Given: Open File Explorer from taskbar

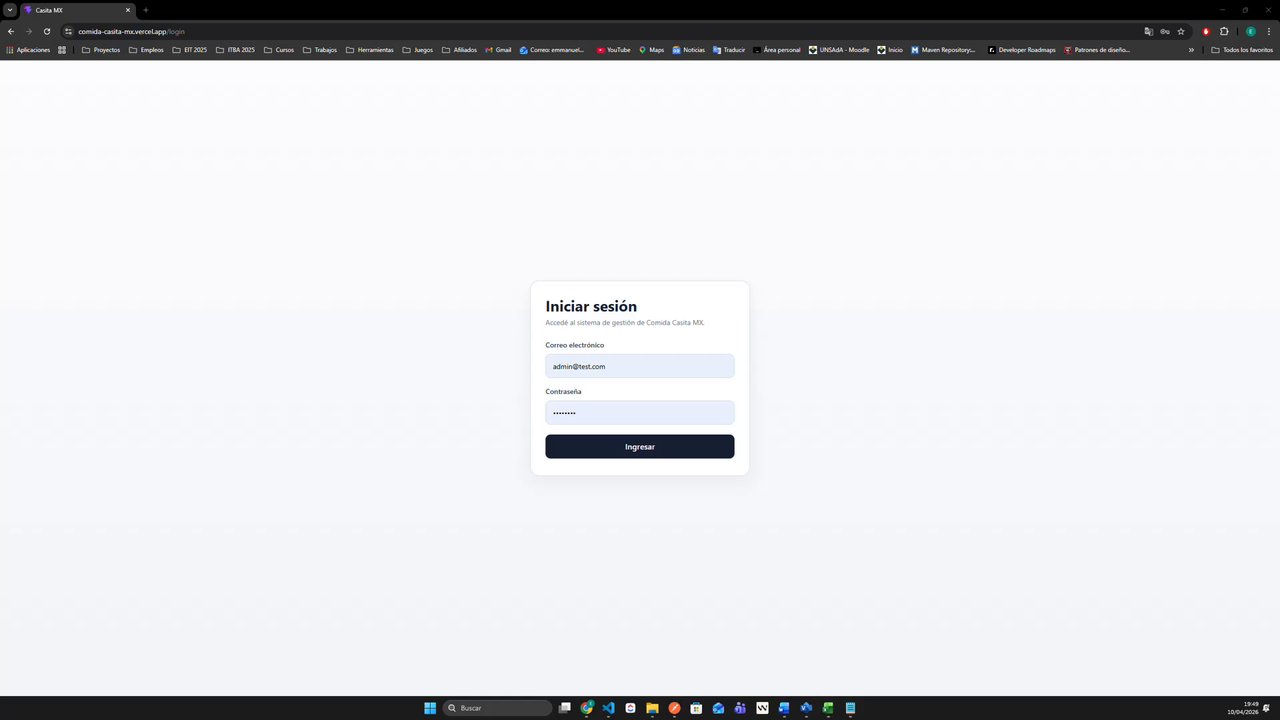Looking at the screenshot, I should point(652,708).
